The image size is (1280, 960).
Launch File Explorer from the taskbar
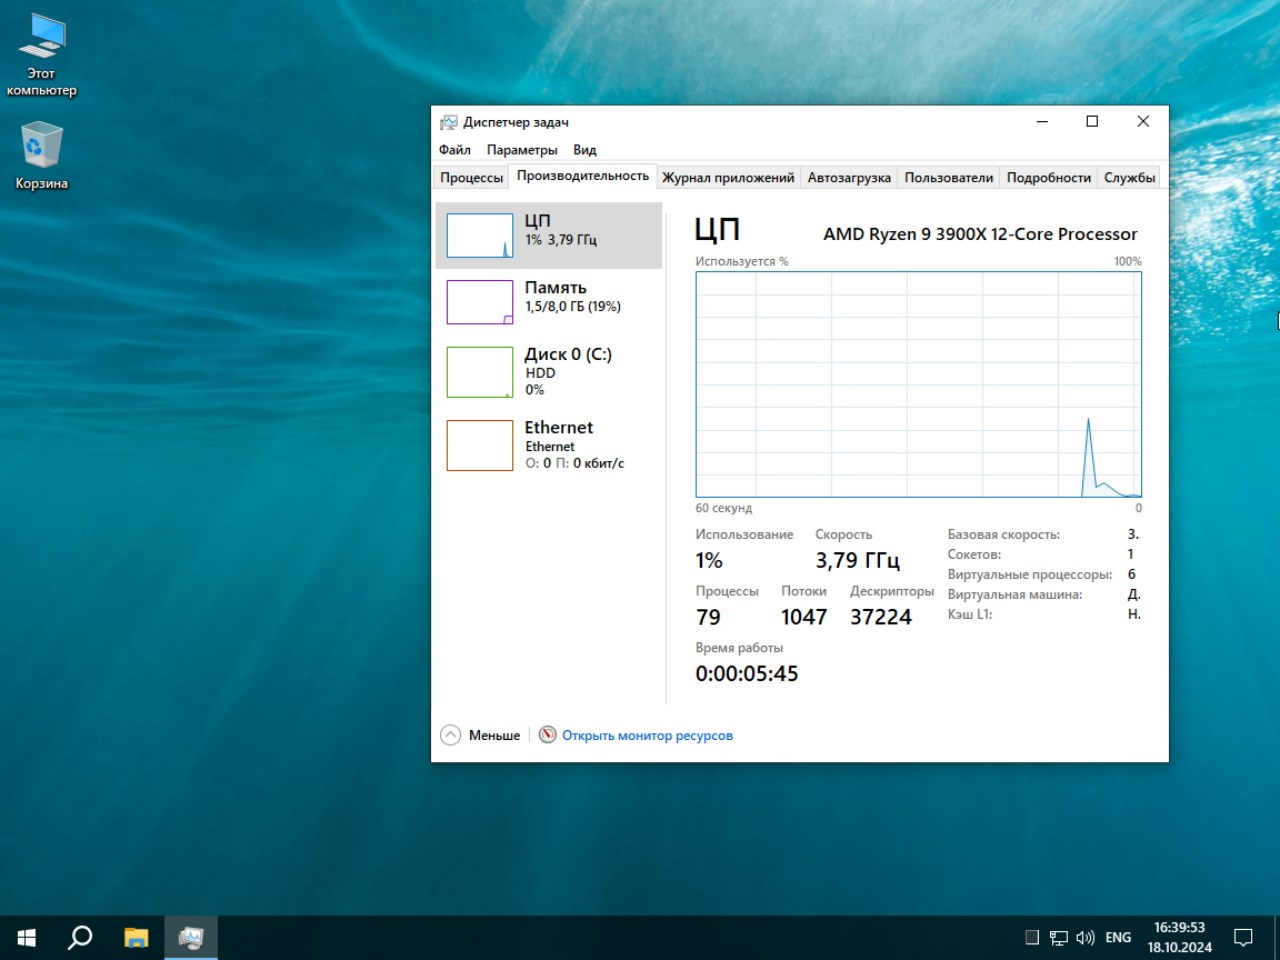[x=136, y=937]
